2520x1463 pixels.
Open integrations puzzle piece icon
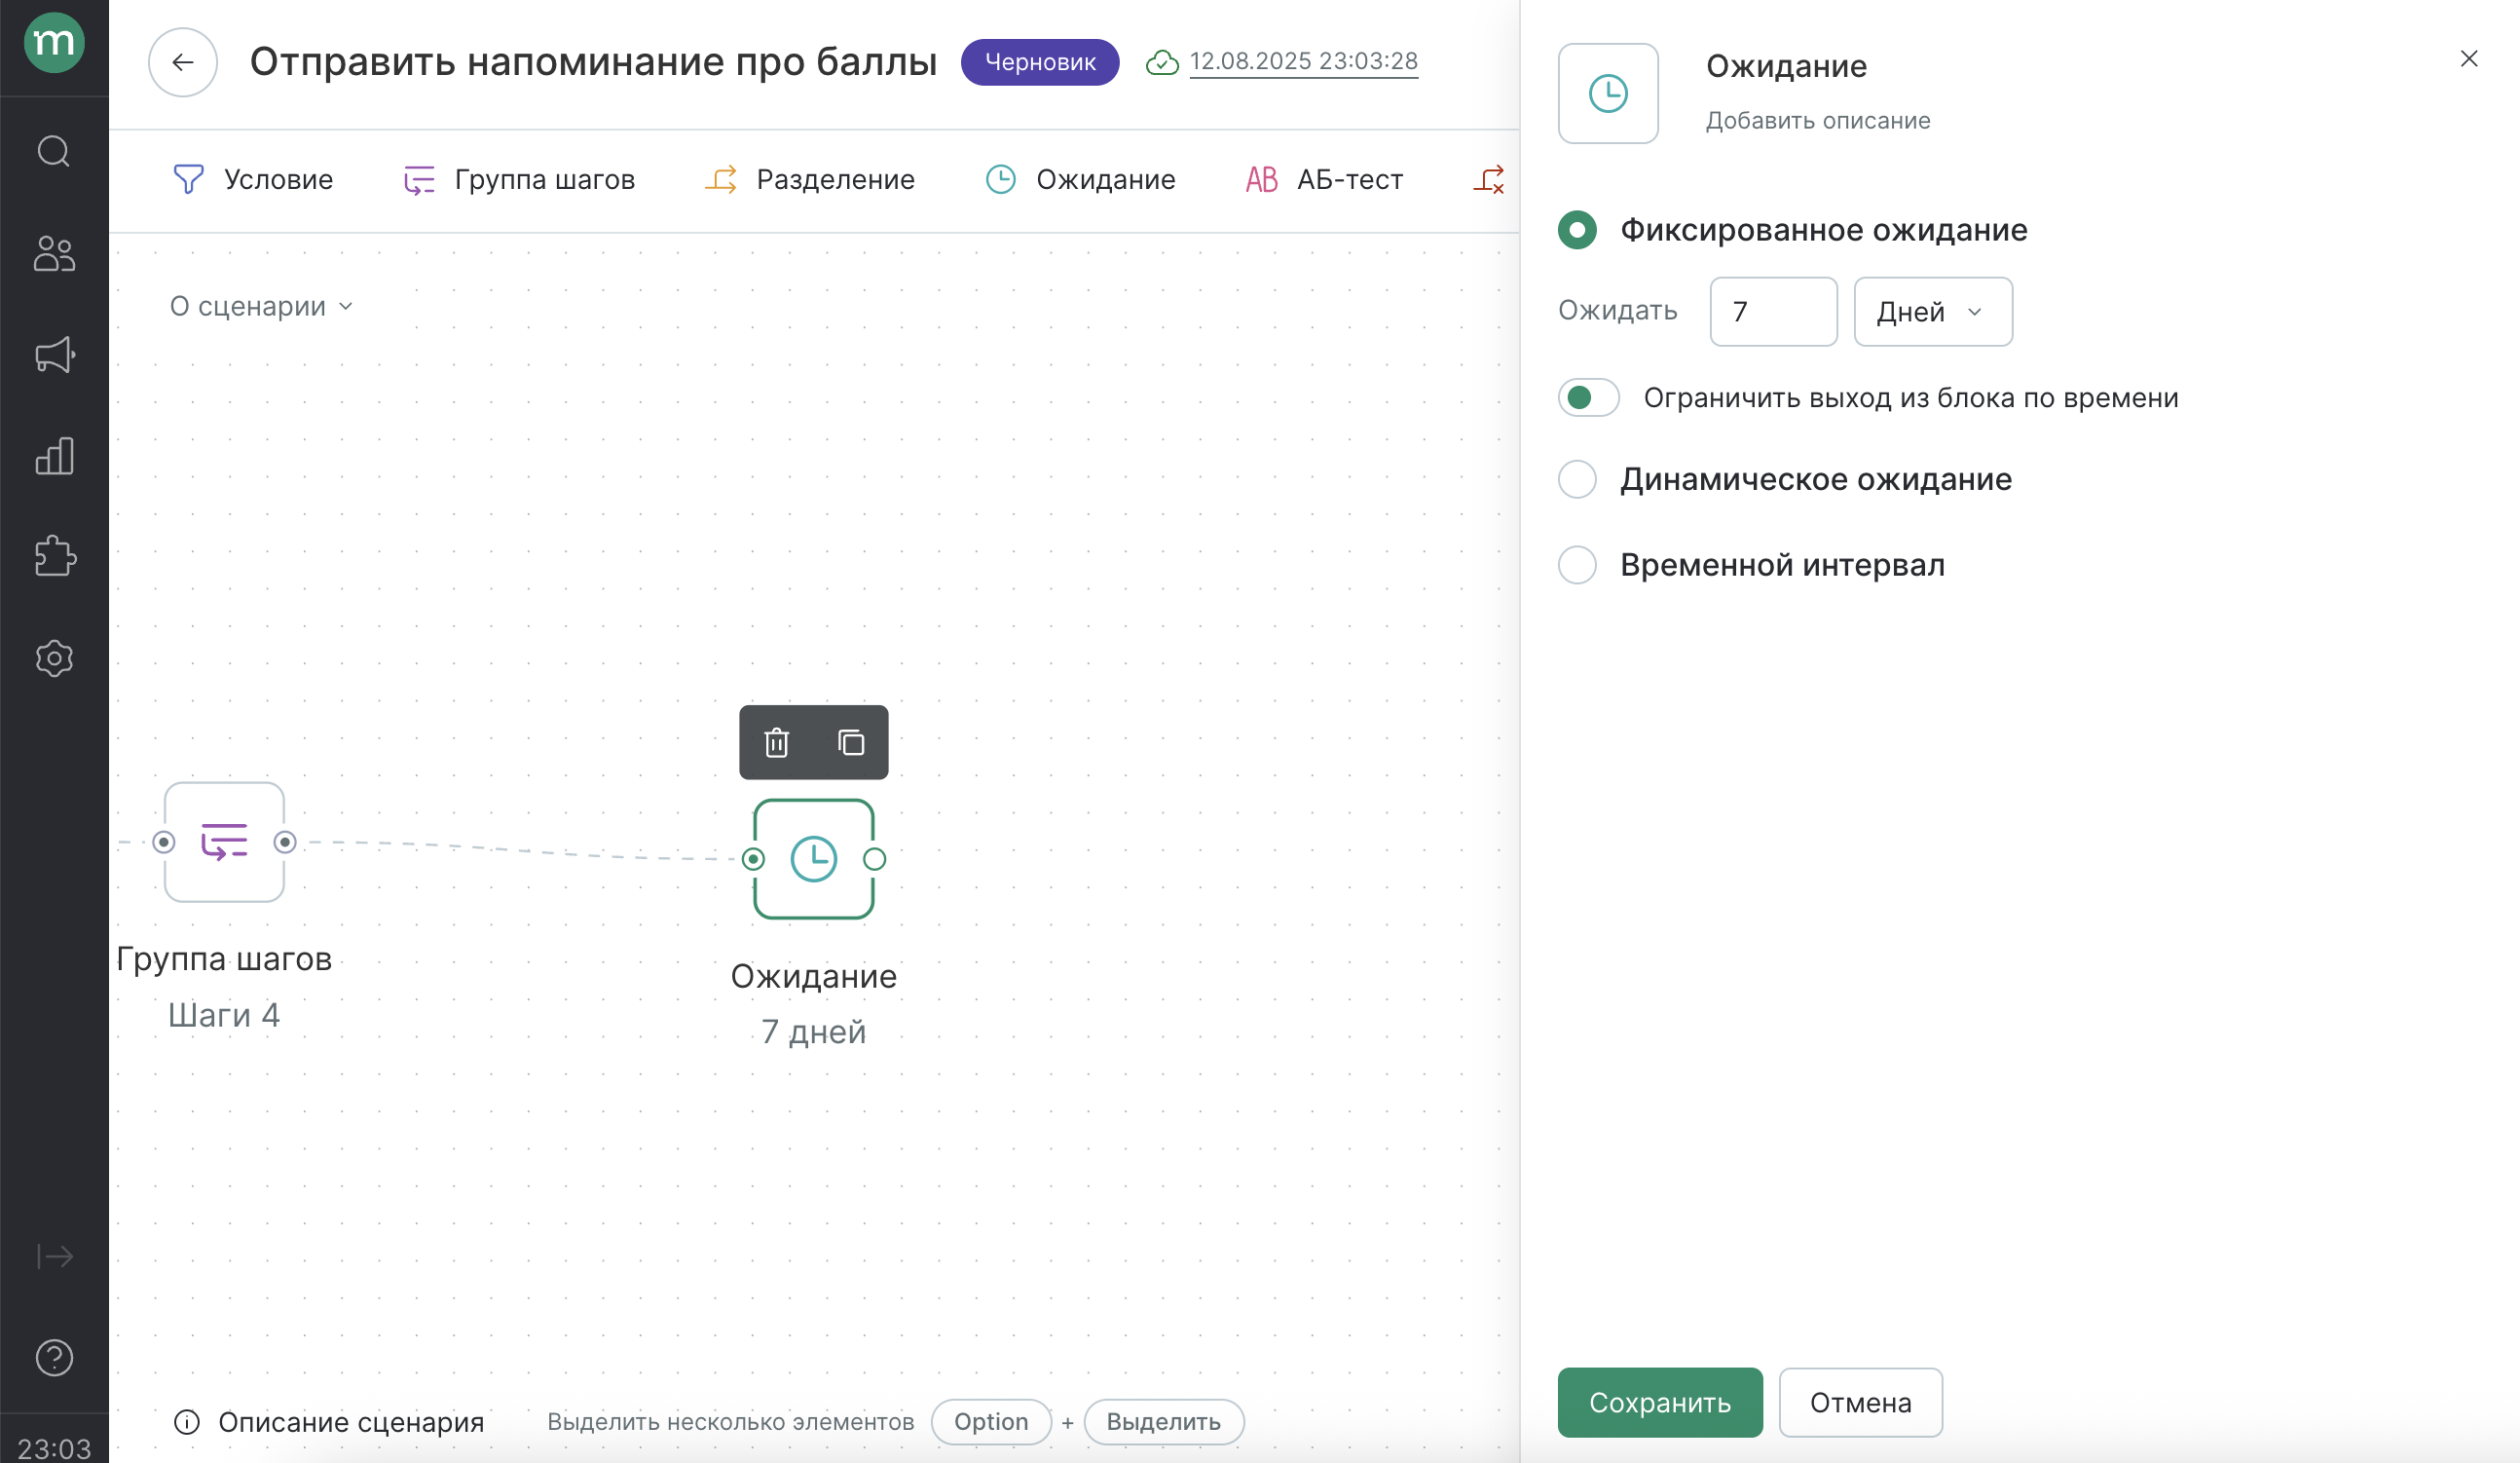[54, 557]
